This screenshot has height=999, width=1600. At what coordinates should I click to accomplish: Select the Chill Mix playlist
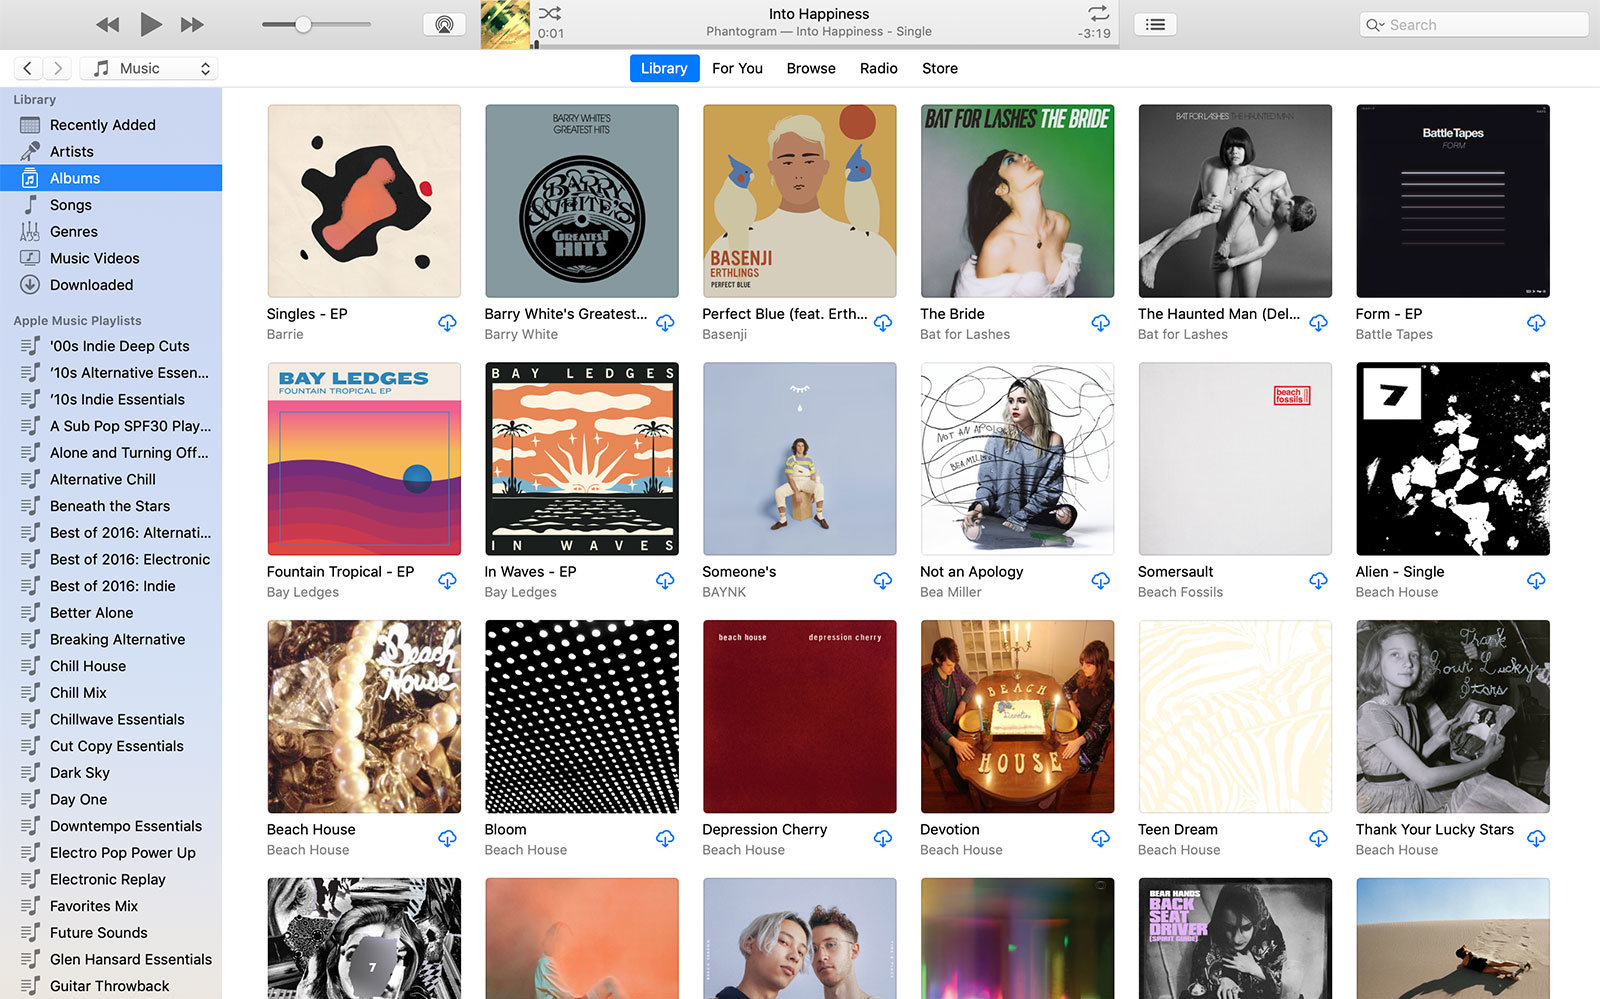(77, 692)
